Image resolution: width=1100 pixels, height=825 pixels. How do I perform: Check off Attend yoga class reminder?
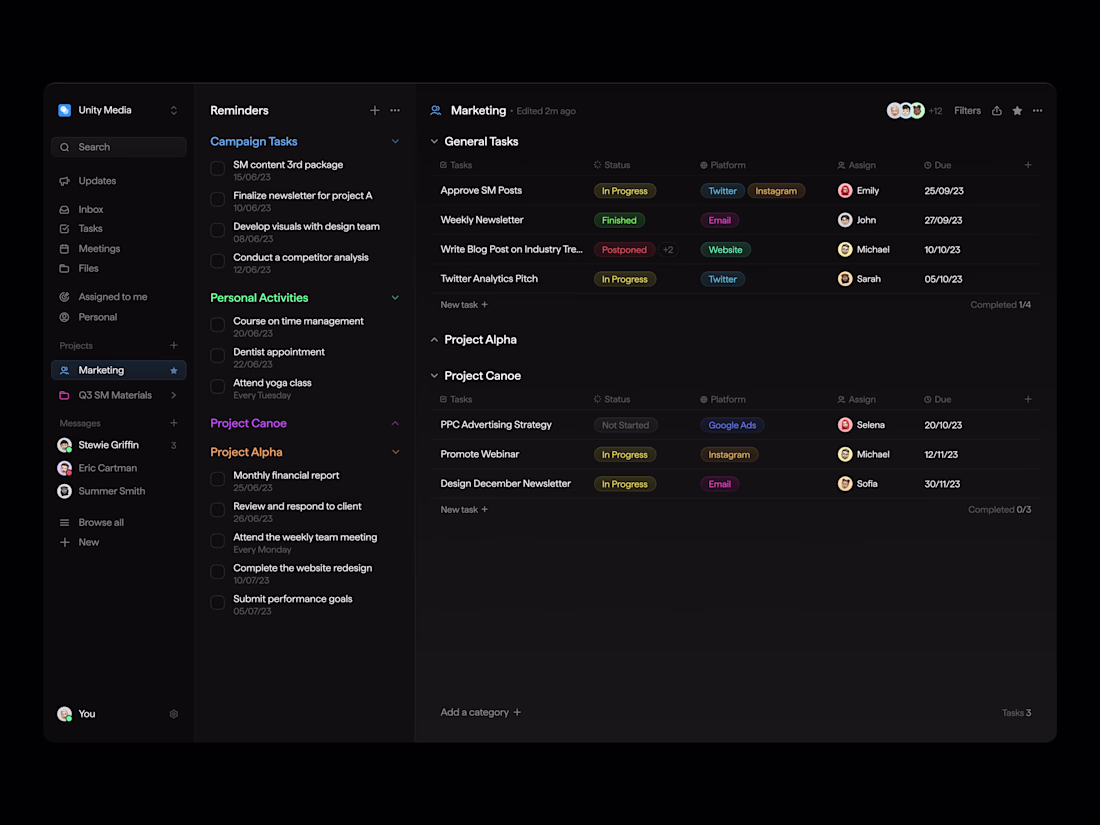click(217, 387)
